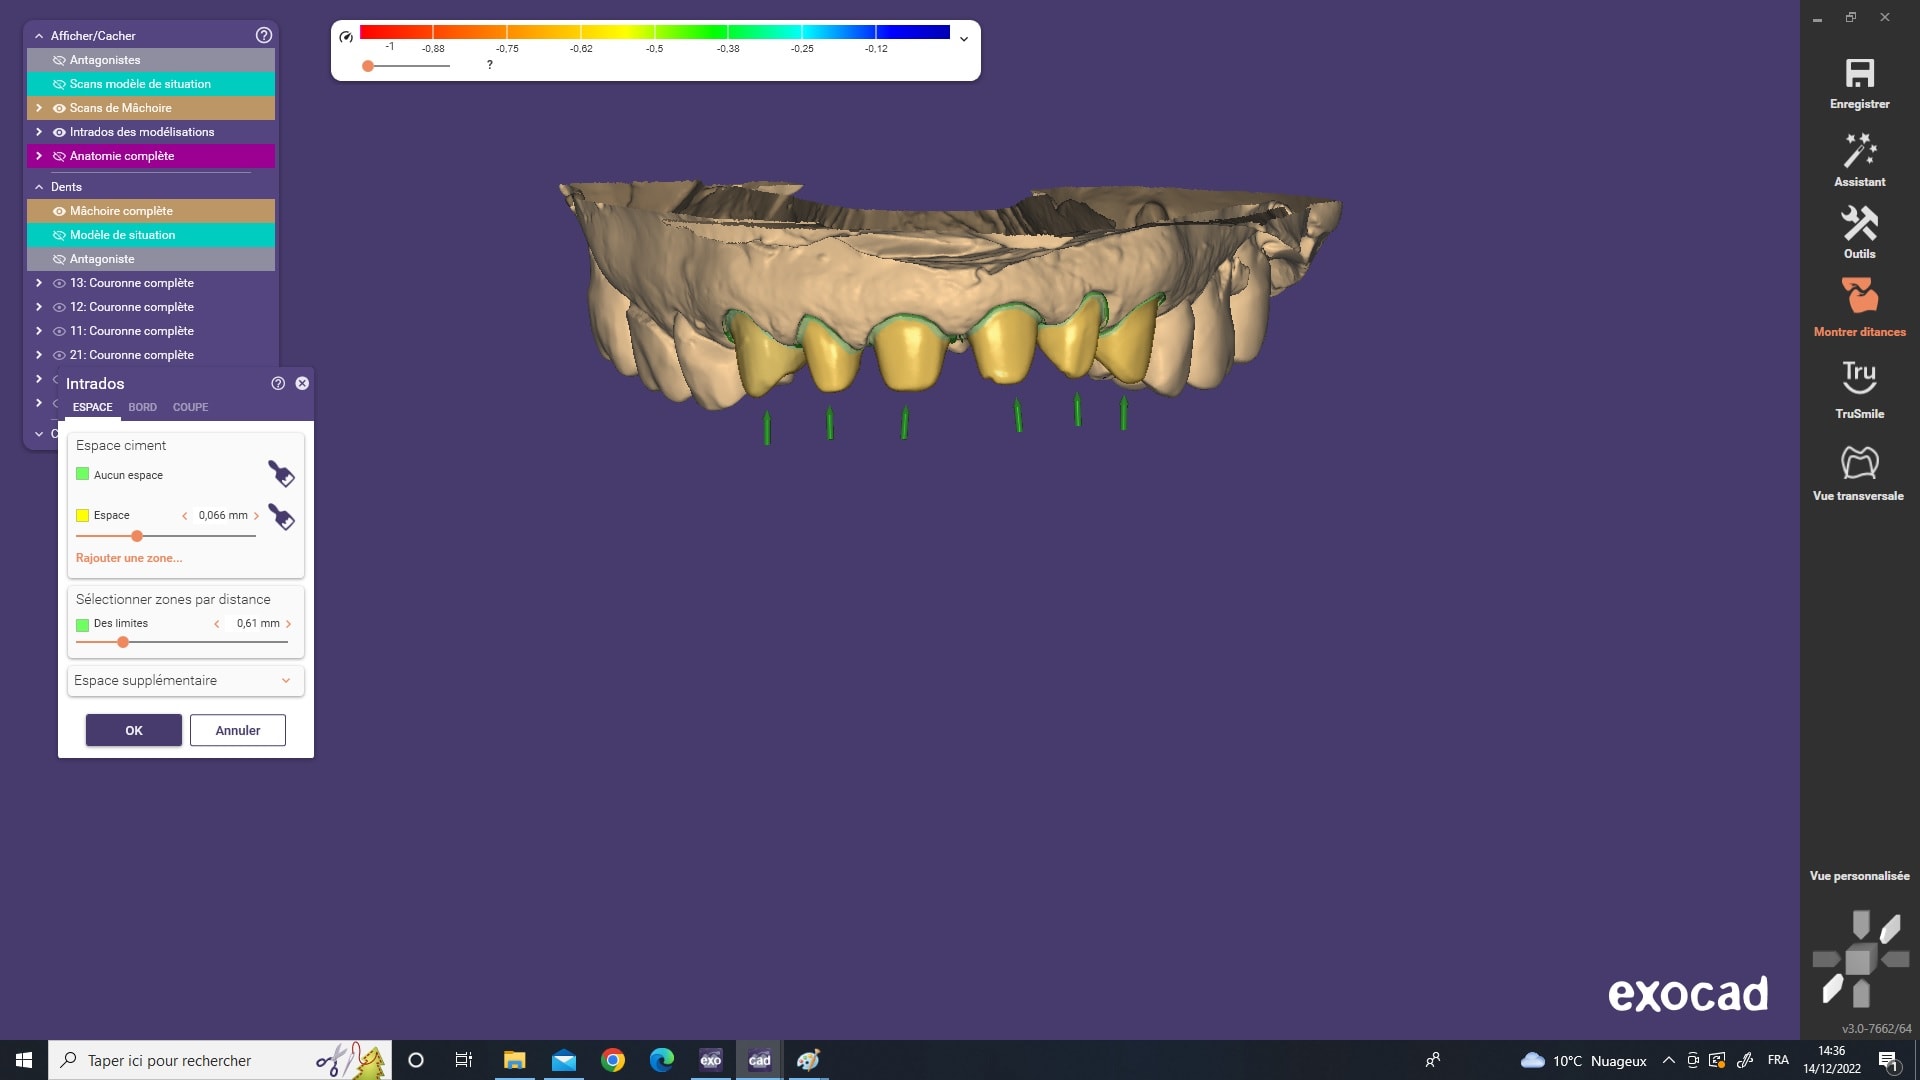Toggle Montrer distances view
The height and width of the screenshot is (1080, 1920).
[1859, 297]
